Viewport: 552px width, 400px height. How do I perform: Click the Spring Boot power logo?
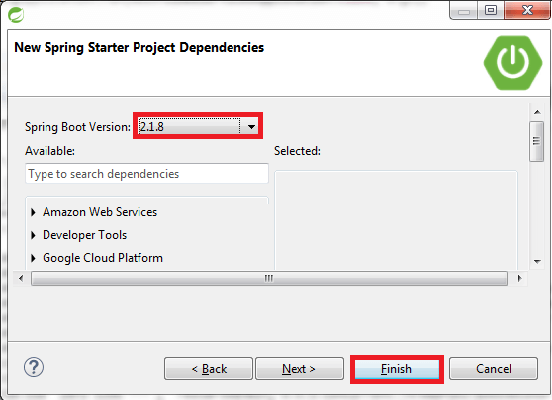coord(513,63)
